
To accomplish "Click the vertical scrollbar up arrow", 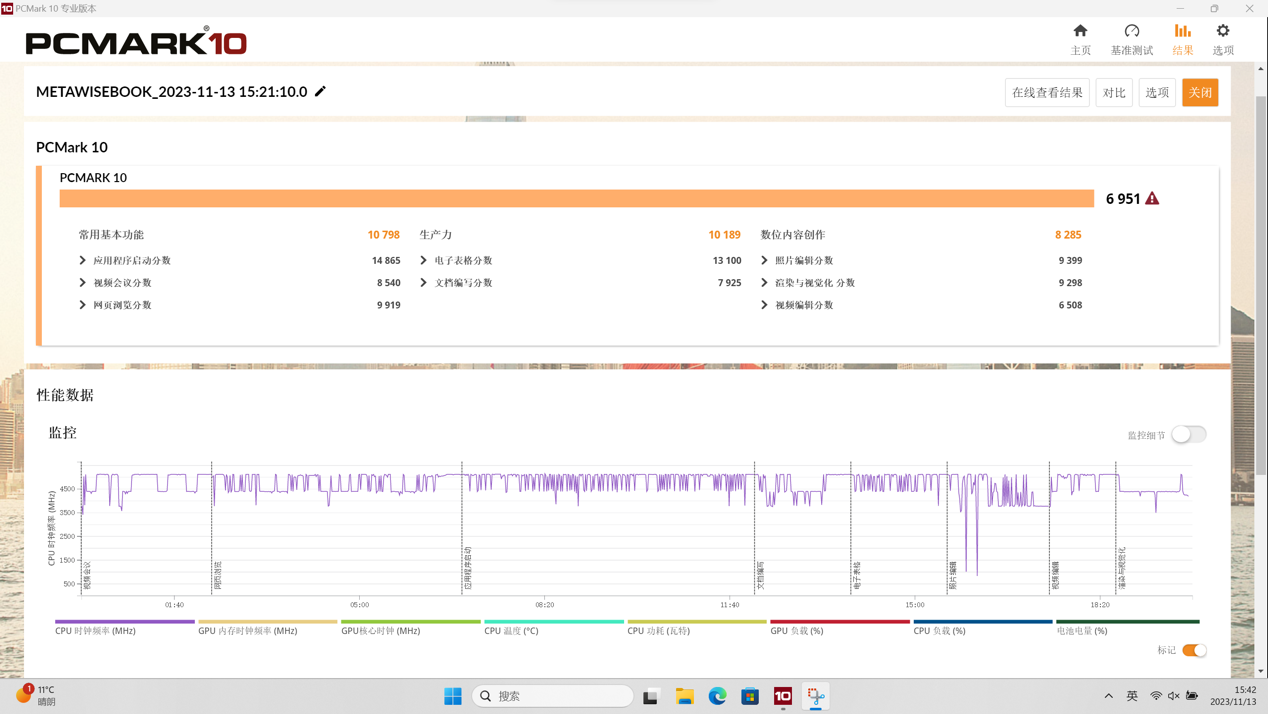I will tap(1260, 69).
